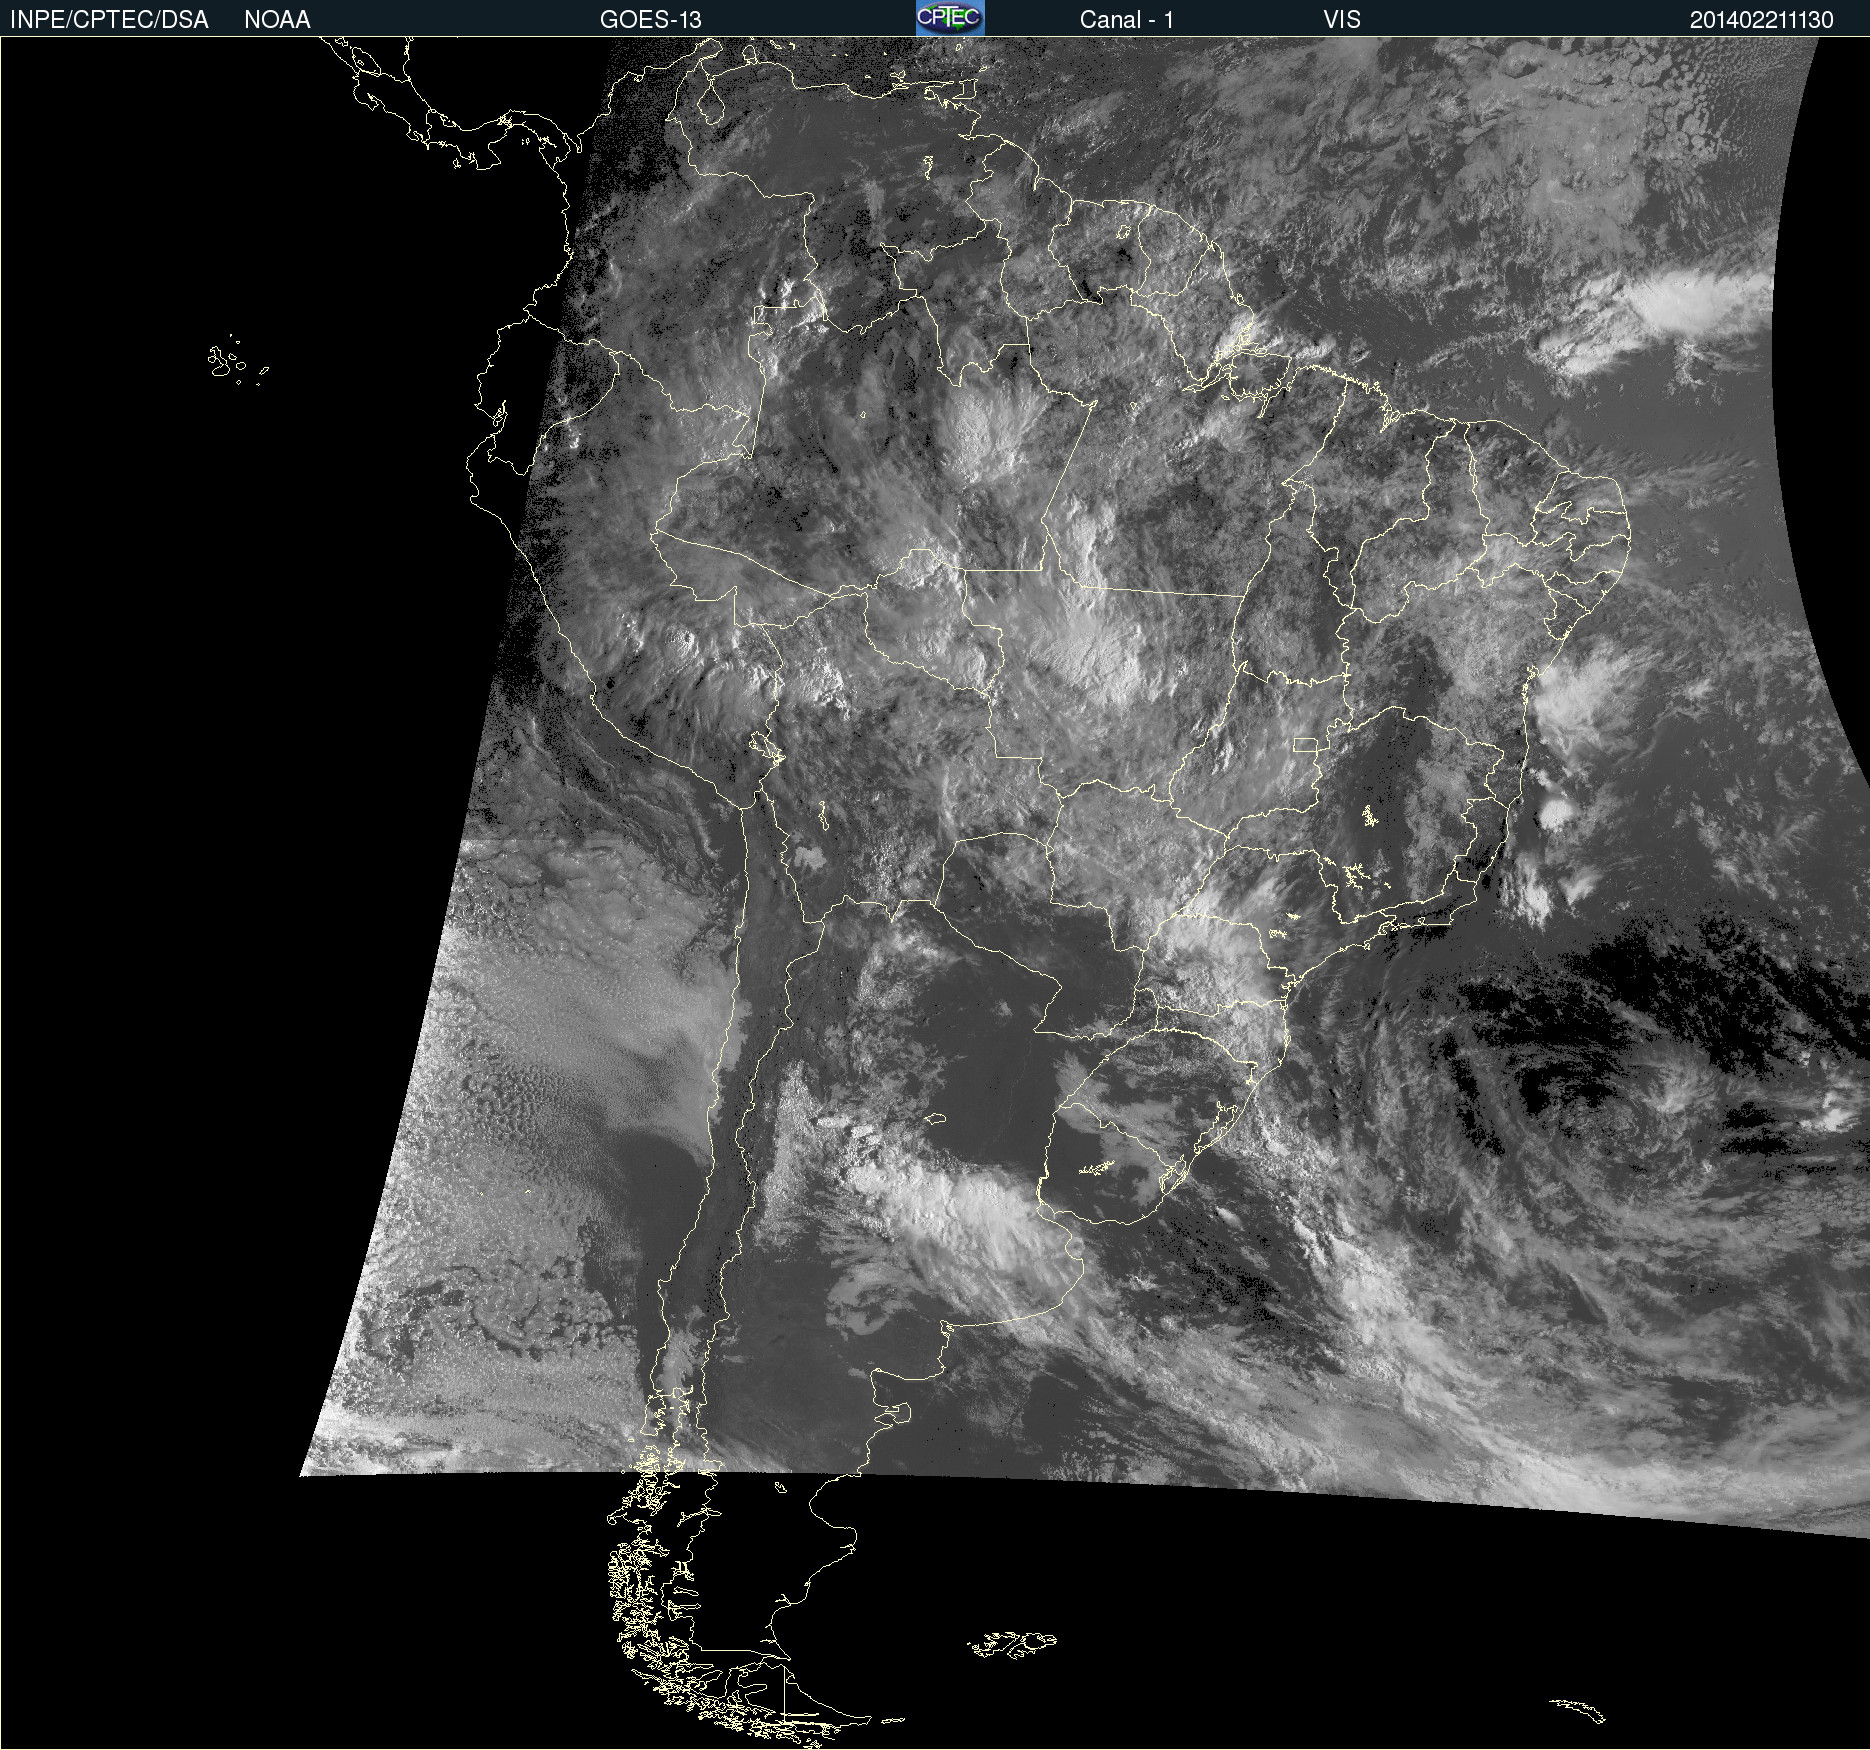
Task: Click the South Georgia island outline
Action: tap(1578, 1710)
